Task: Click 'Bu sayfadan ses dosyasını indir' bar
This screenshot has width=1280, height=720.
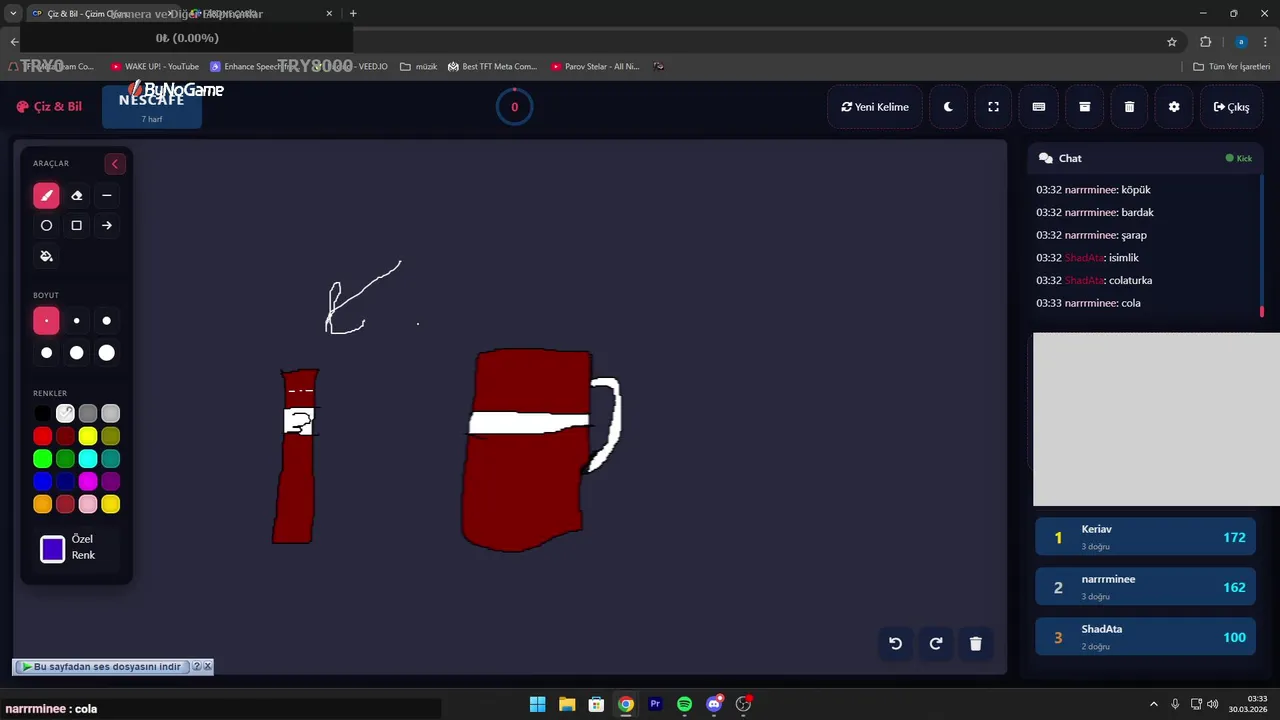Action: [x=105, y=667]
